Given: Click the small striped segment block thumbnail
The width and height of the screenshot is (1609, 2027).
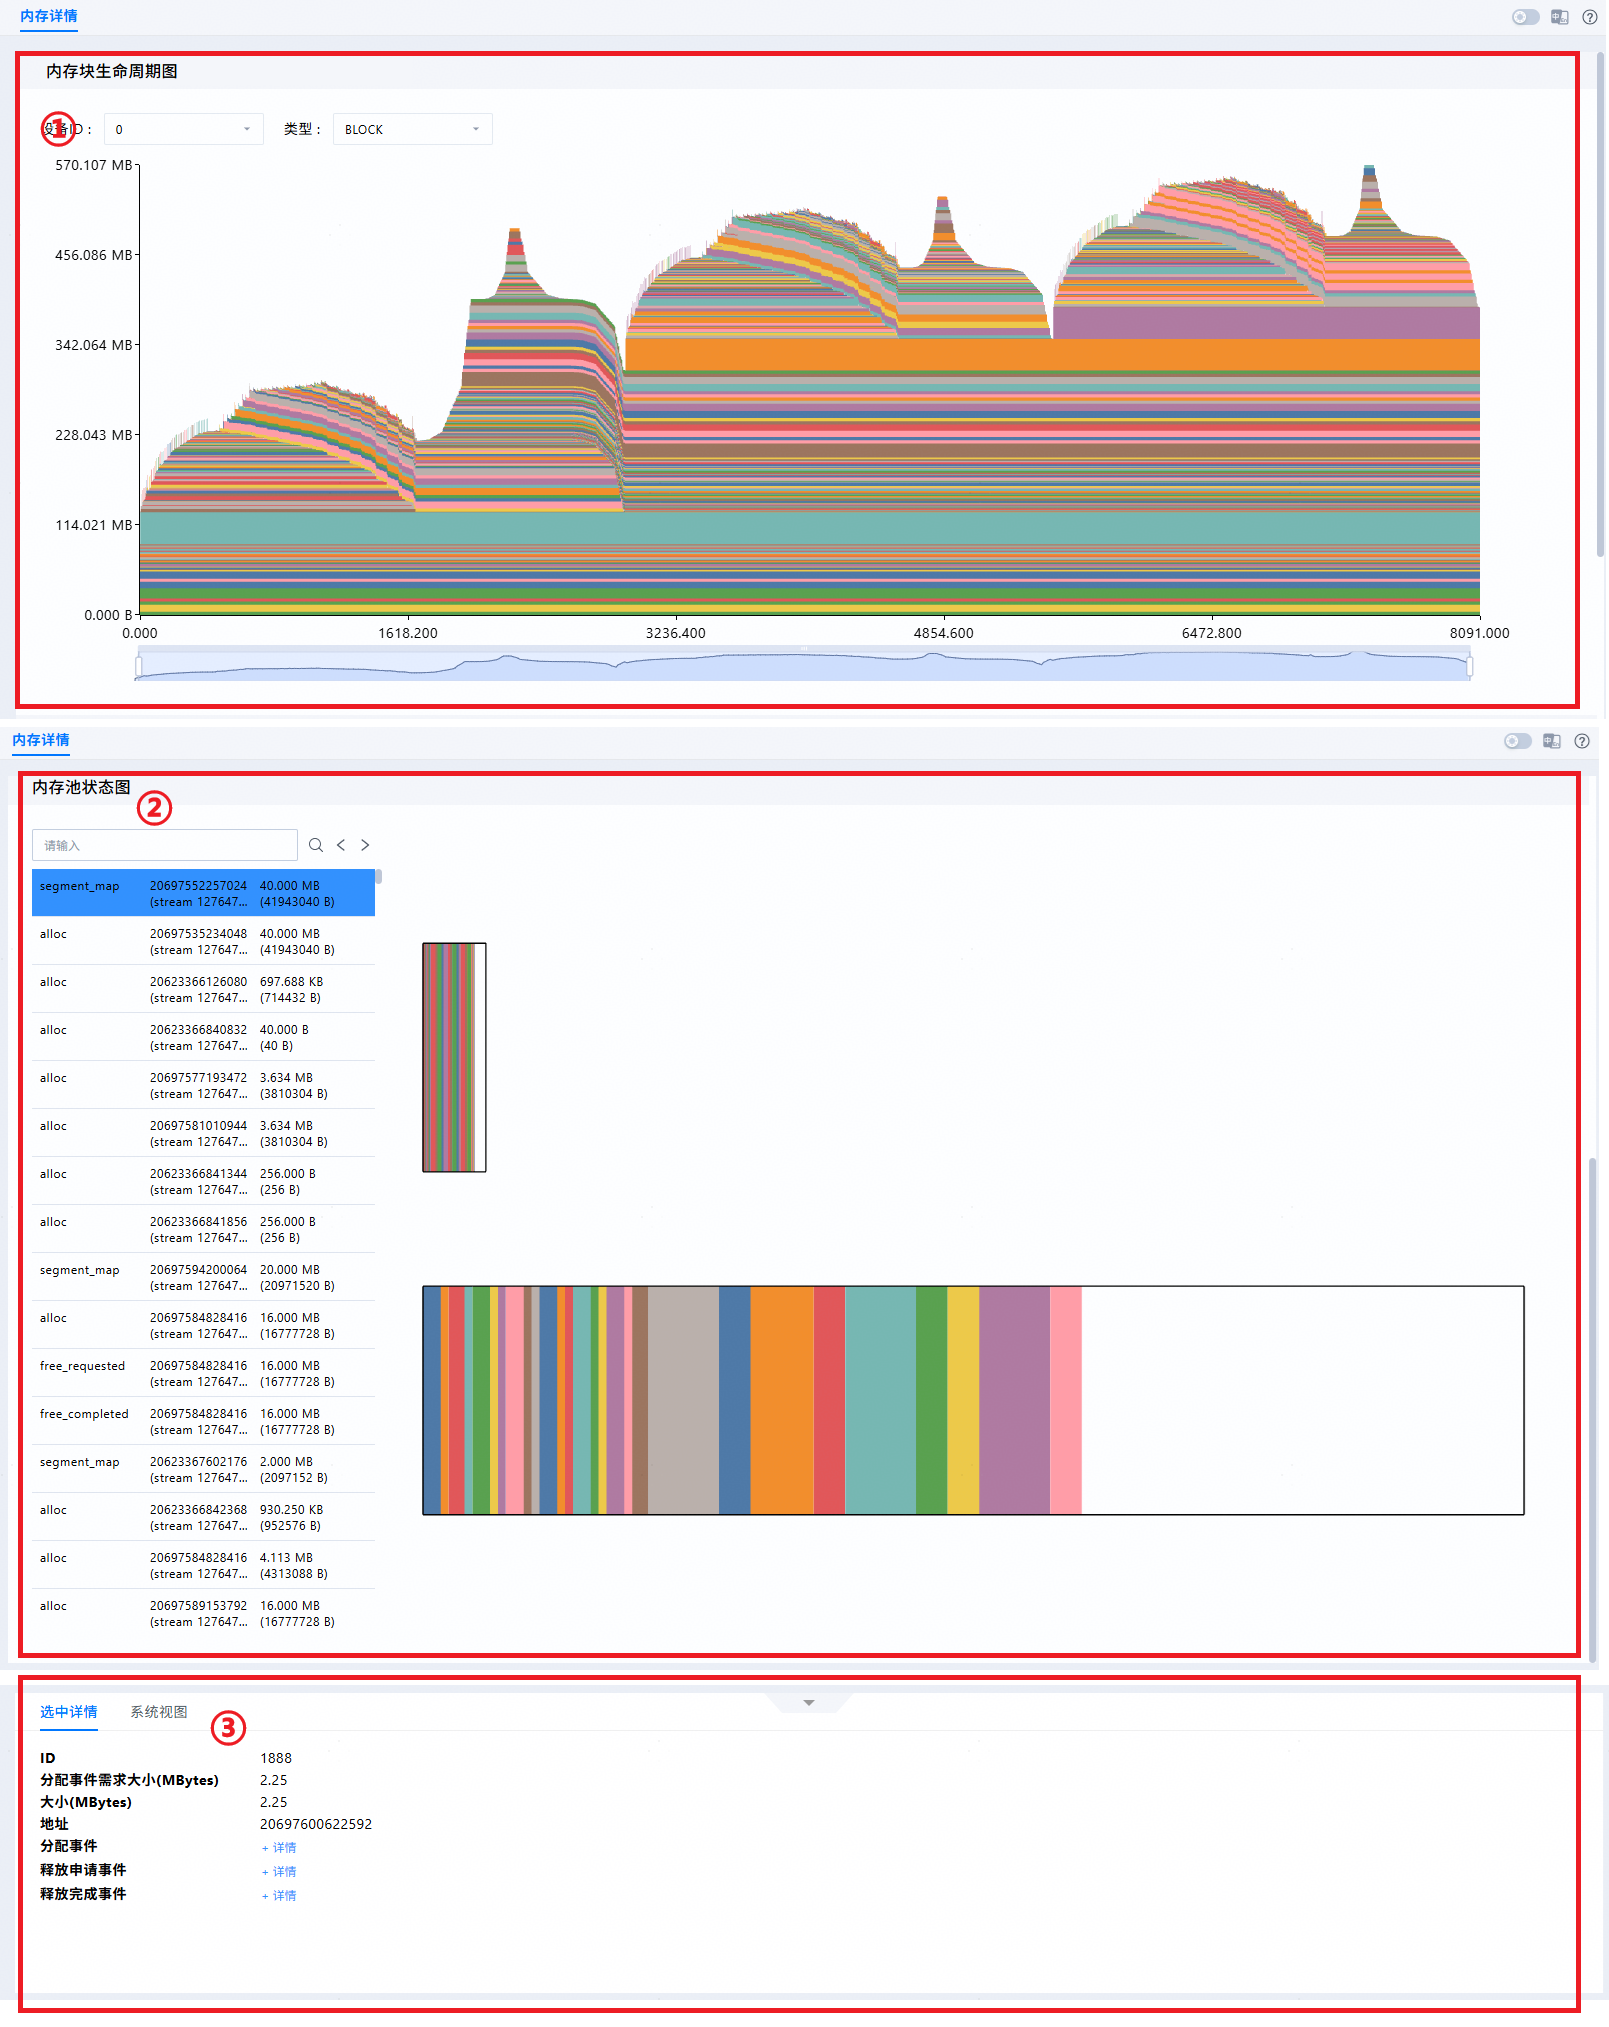Looking at the screenshot, I should point(454,1057).
